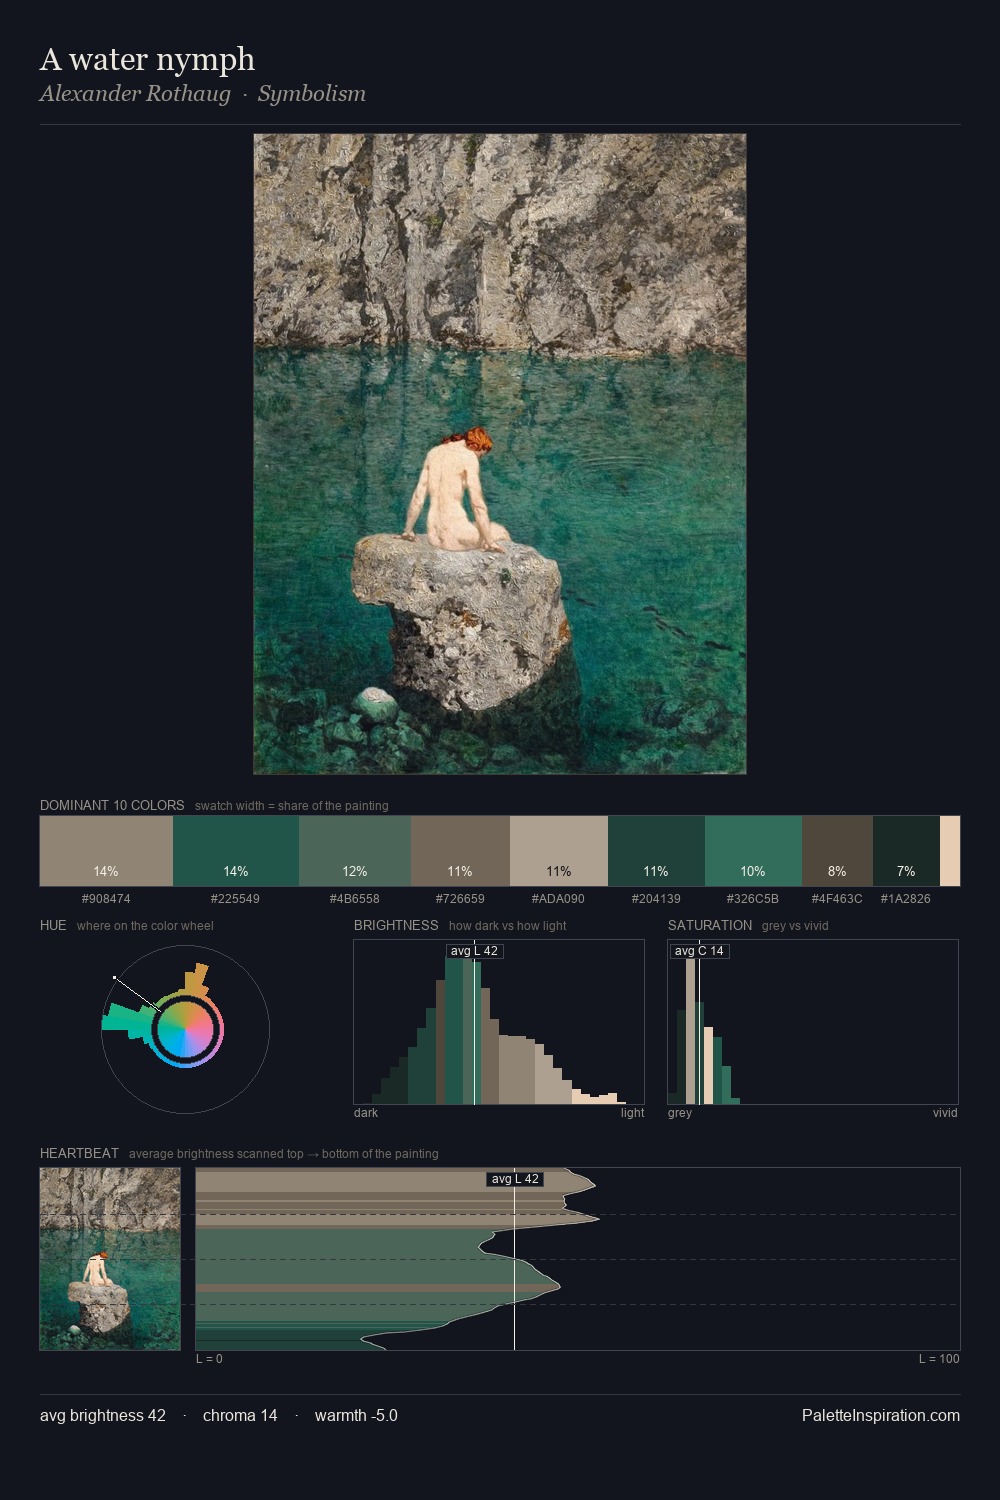Click 'how dark vs how light' caption
Screen dimensions: 1000x1500
tap(507, 926)
